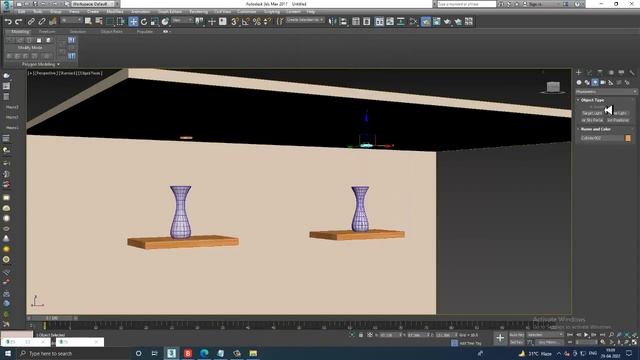Toggle Spinner Snap
Image resolution: width=640 pixels, height=360 pixels.
point(267,22)
